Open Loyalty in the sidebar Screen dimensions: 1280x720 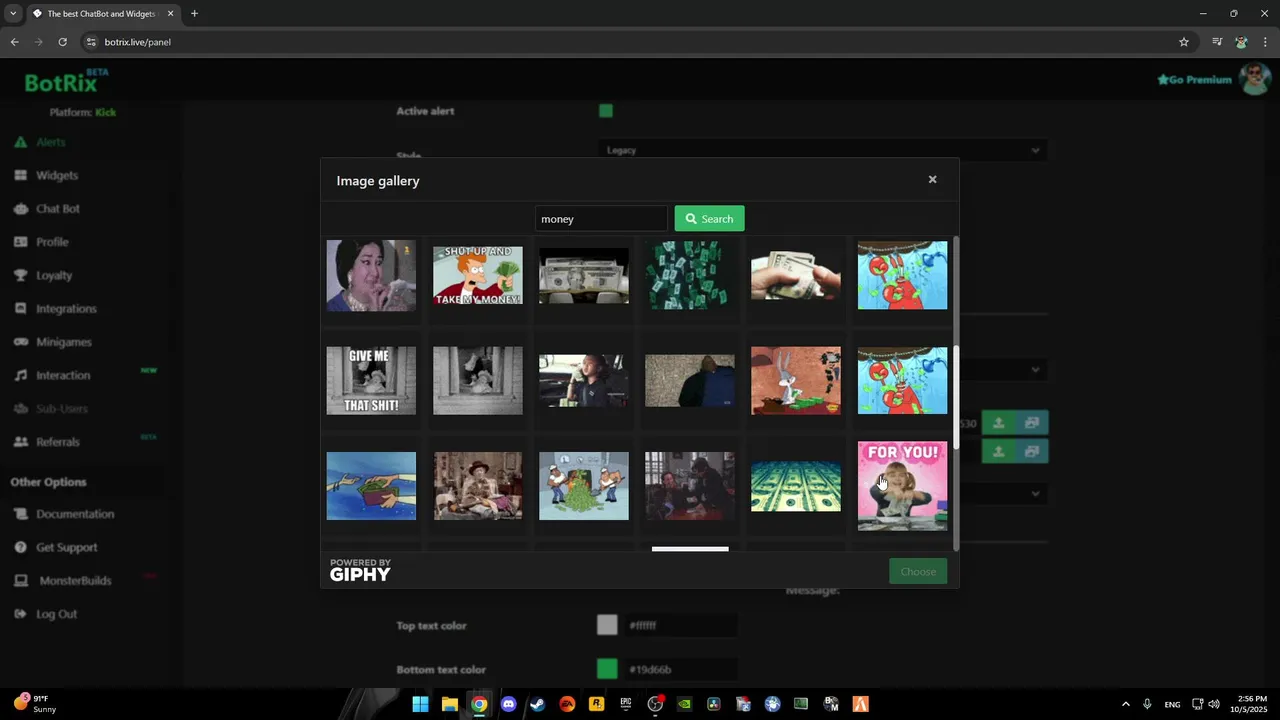pos(54,275)
